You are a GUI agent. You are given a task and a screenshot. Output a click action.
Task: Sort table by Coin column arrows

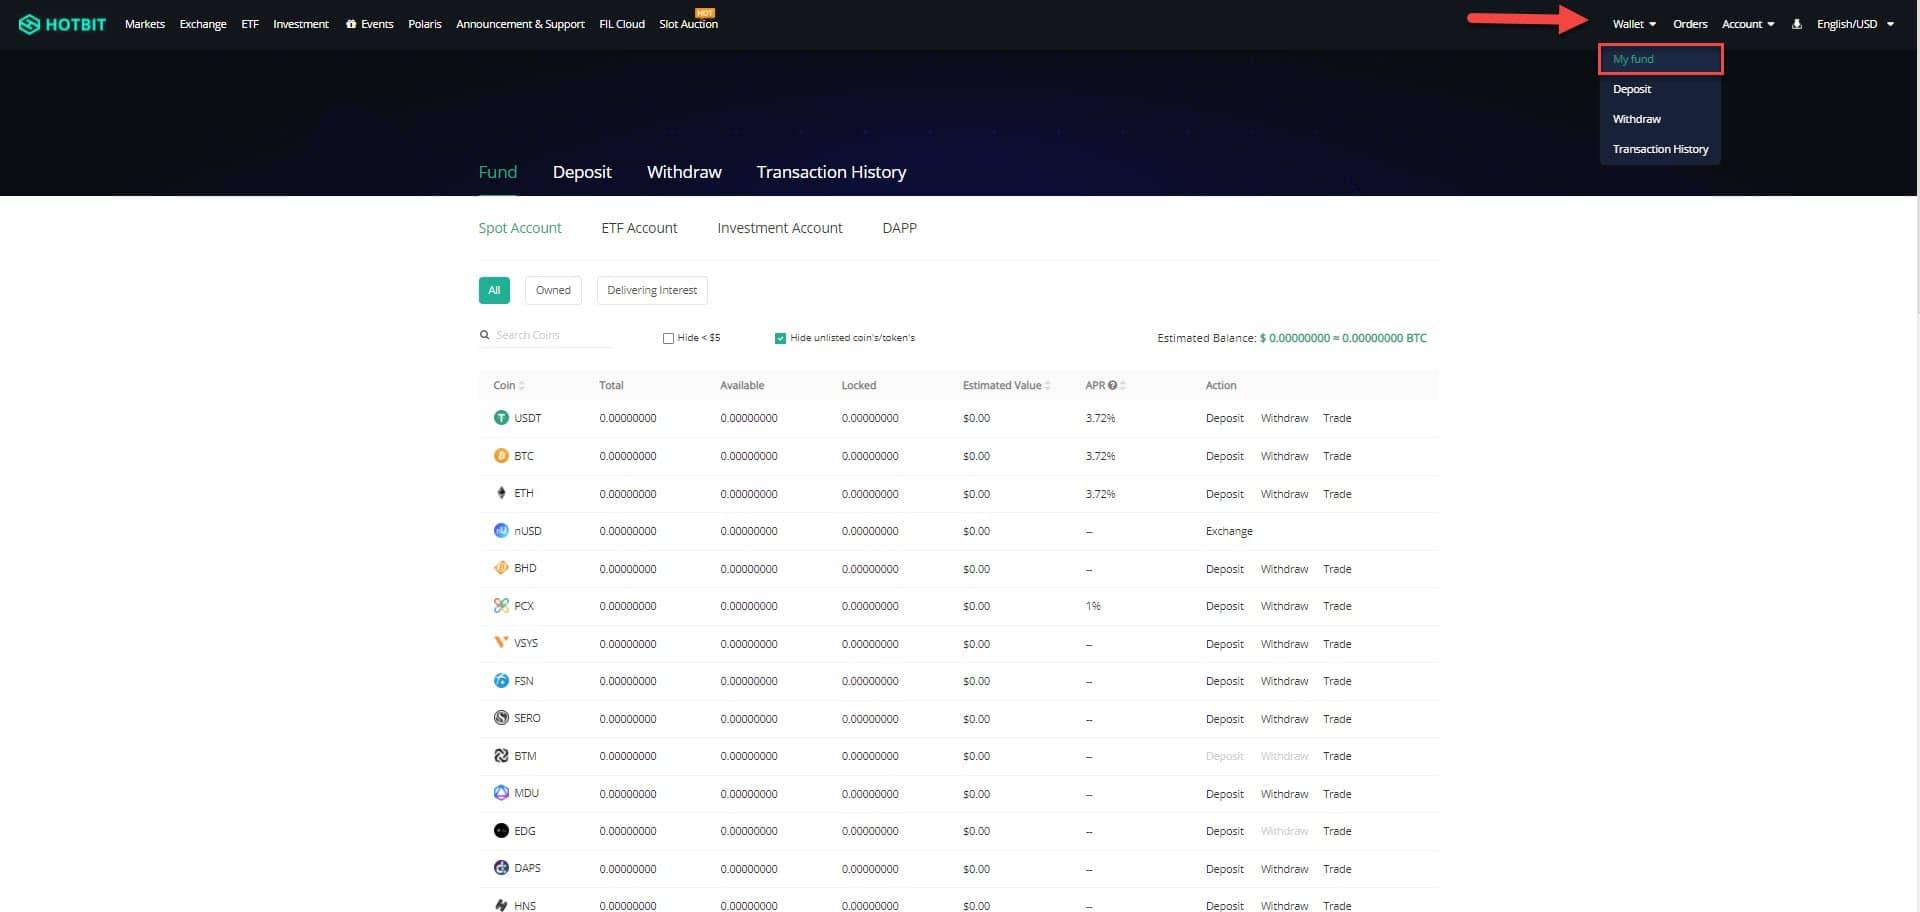tap(522, 386)
